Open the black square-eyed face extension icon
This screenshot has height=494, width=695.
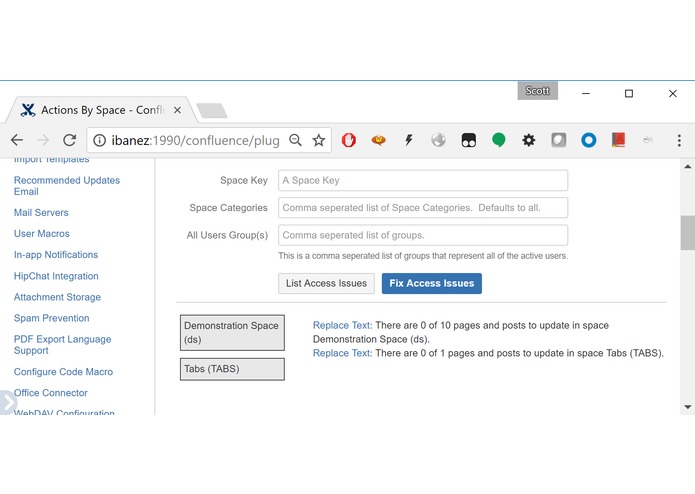pos(469,140)
